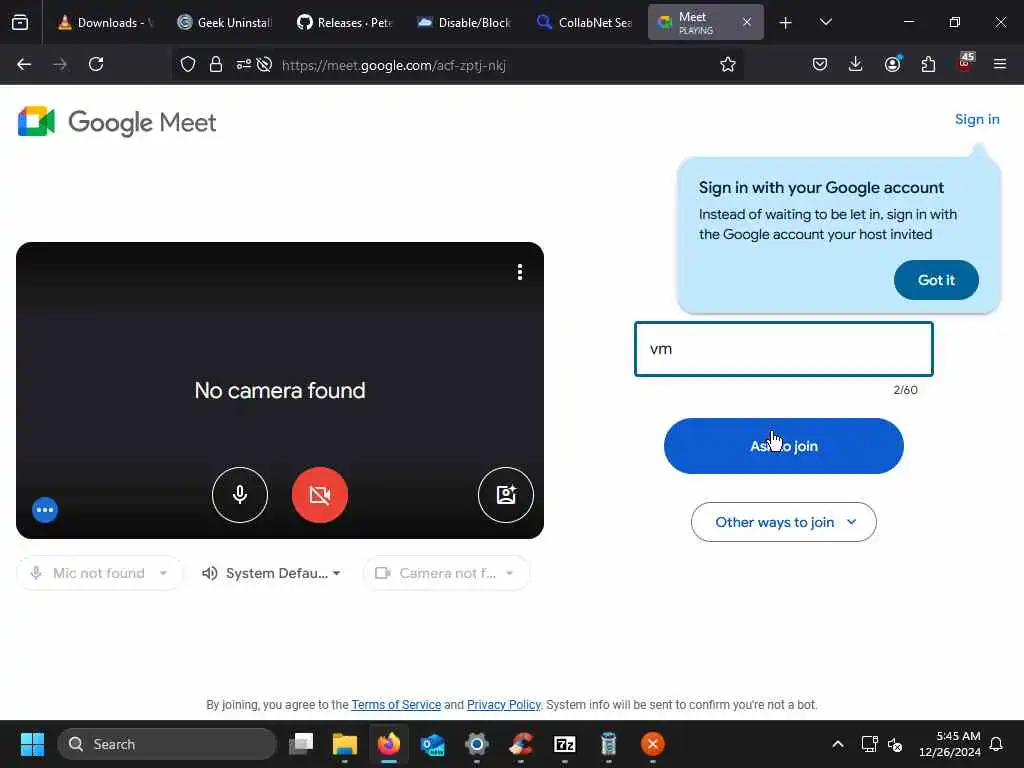Show hidden system tray icons
1024x768 pixels.
point(838,744)
